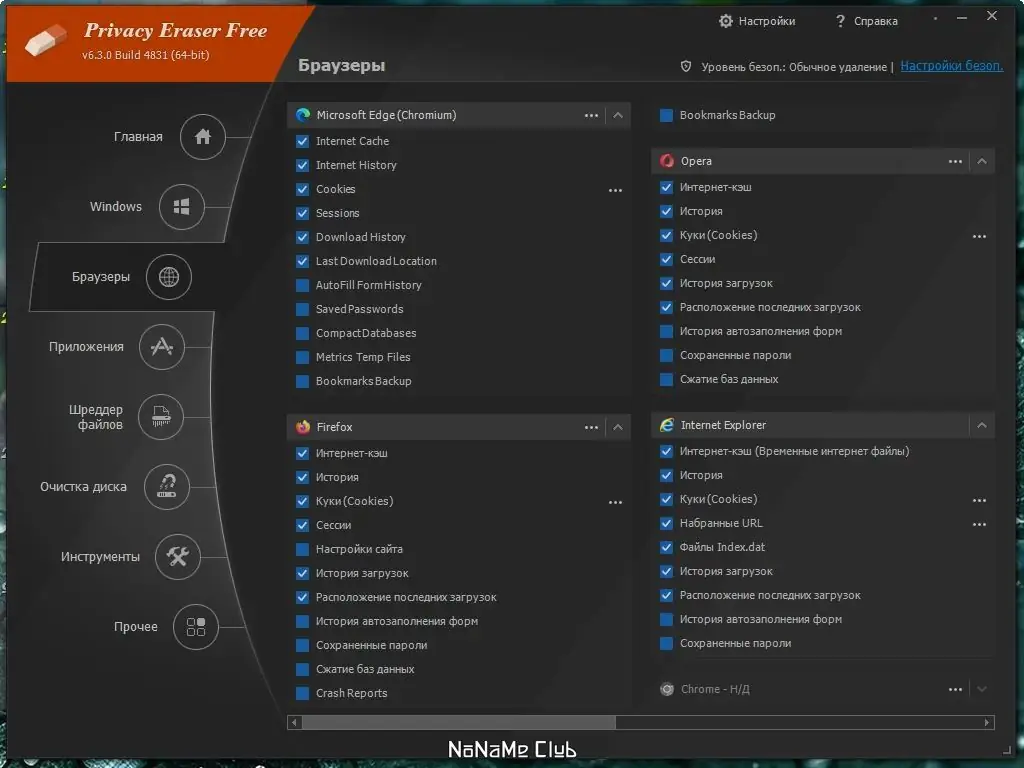This screenshot has width=1024, height=768.
Task: Click the horizontal scrollbar thumb
Action: click(458, 722)
